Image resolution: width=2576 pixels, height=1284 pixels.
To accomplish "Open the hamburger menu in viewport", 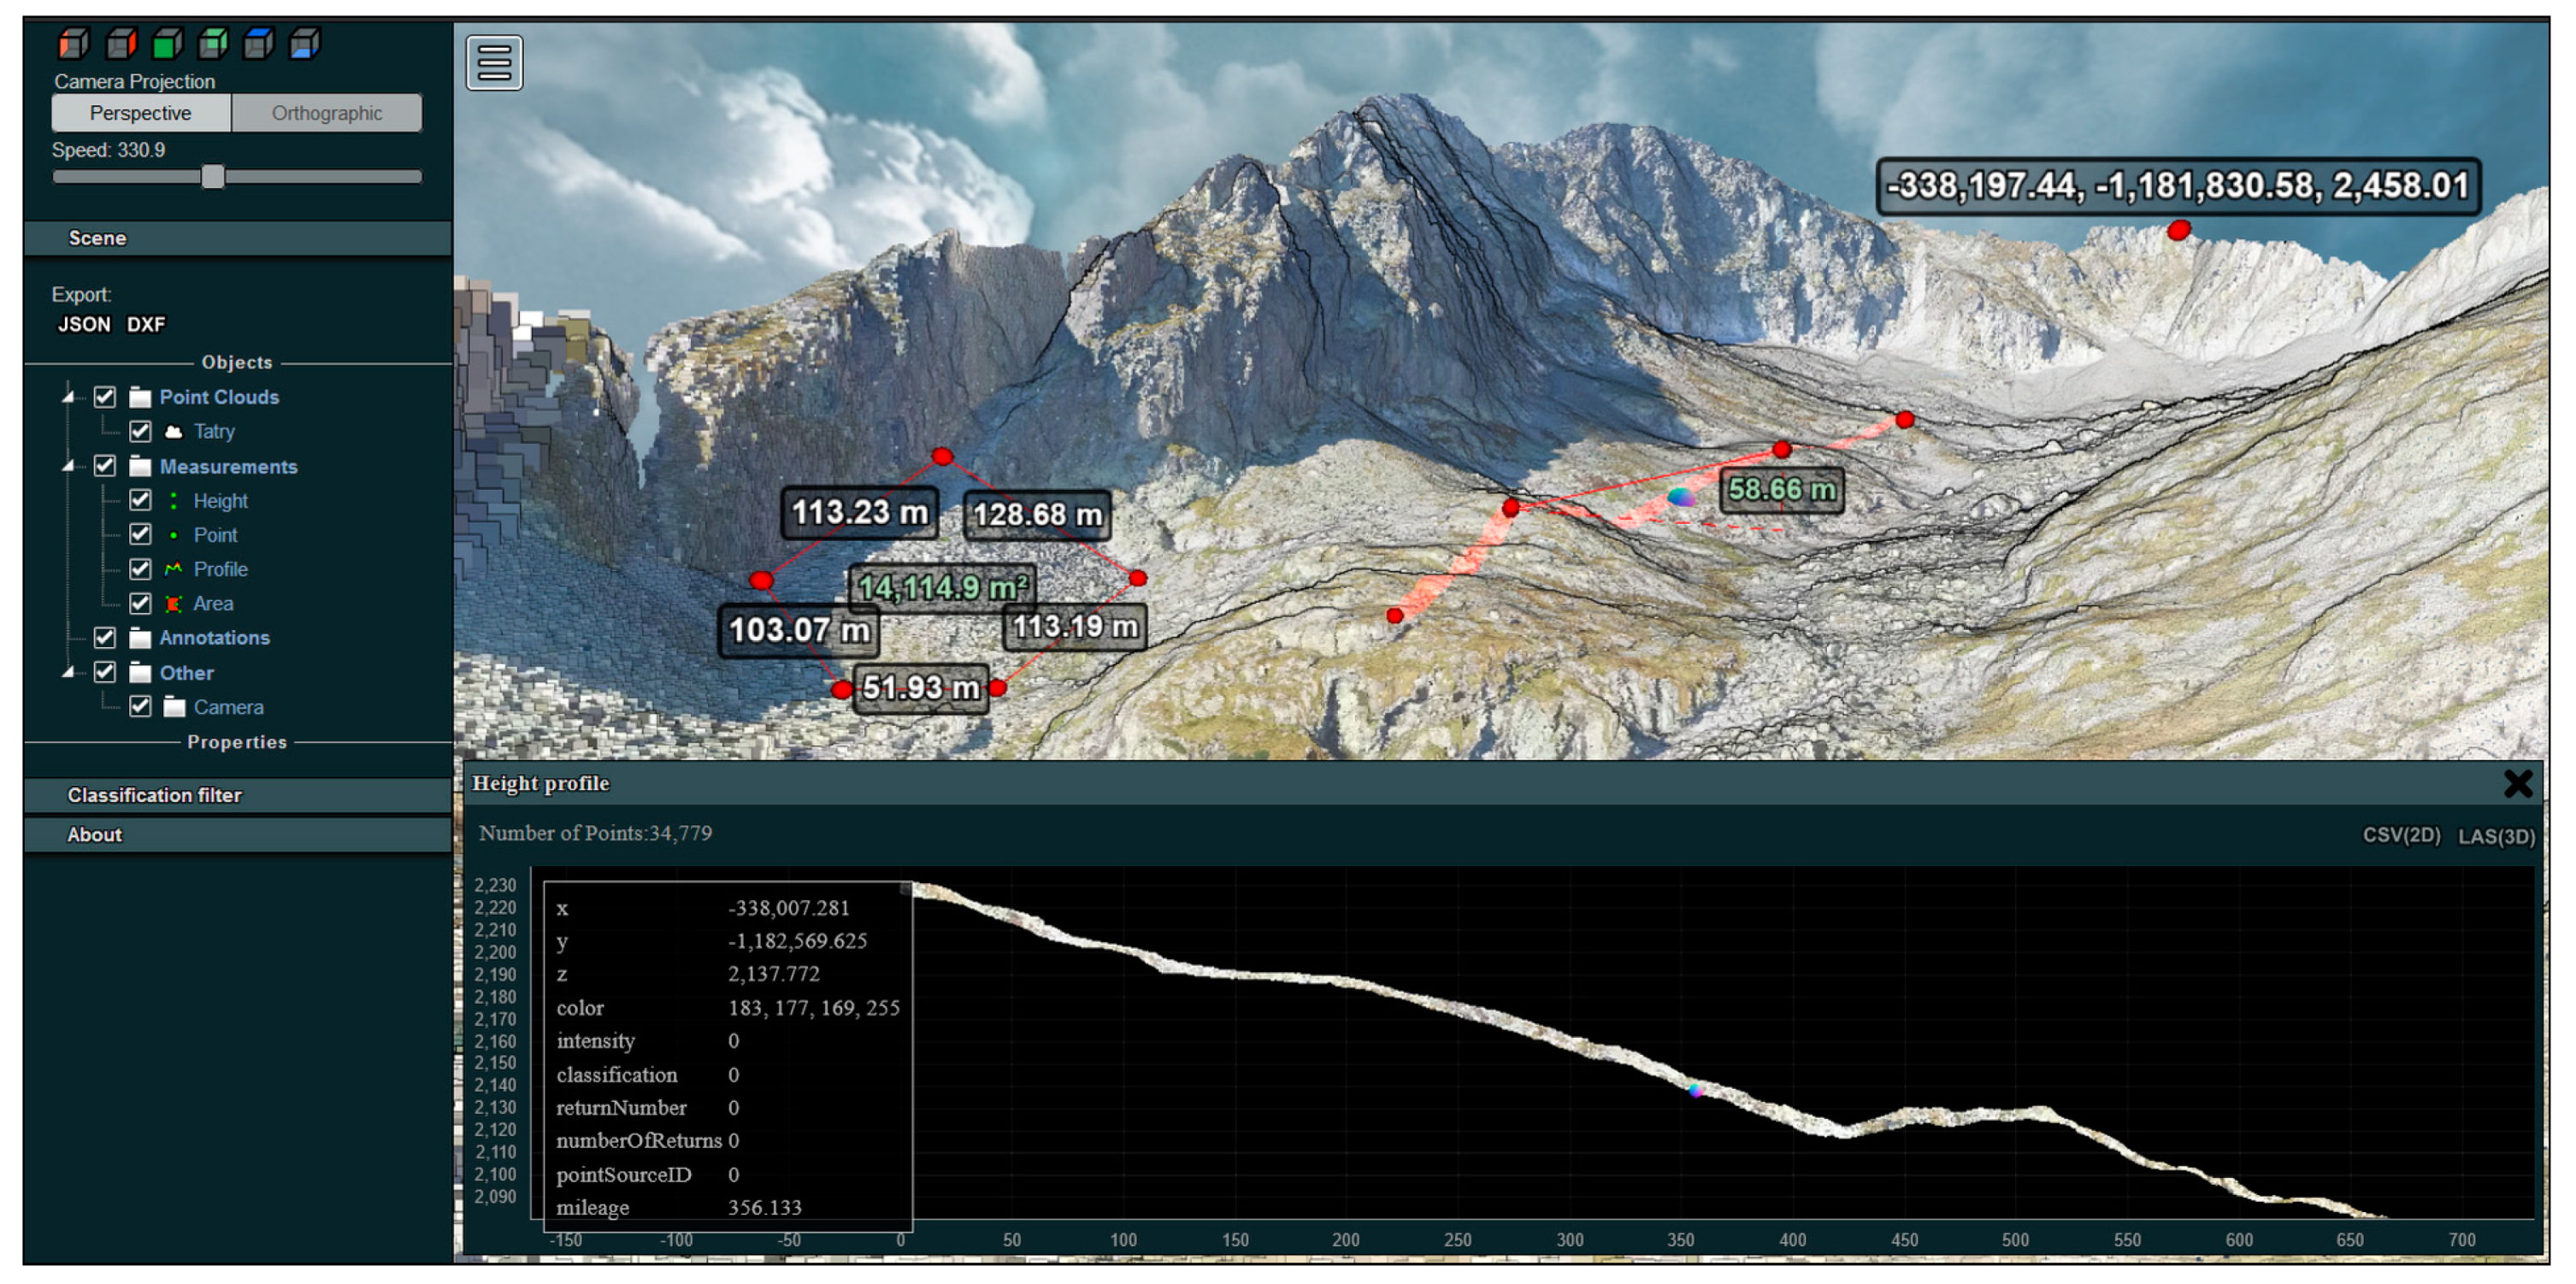I will coord(494,63).
